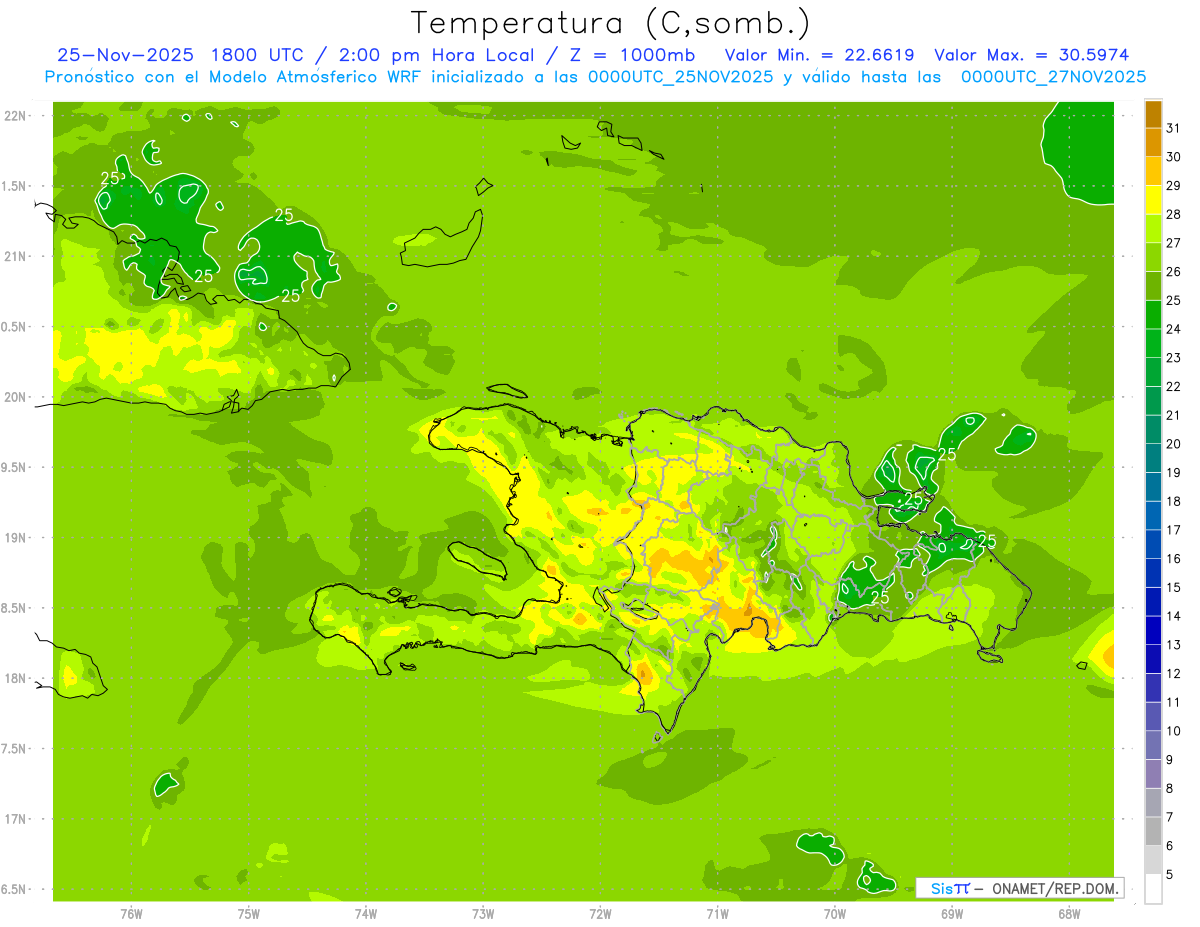Viewport: 1200px width, 927px height.
Task: Pick the green legend swatch between 24 and 25
Action: click(x=1153, y=315)
